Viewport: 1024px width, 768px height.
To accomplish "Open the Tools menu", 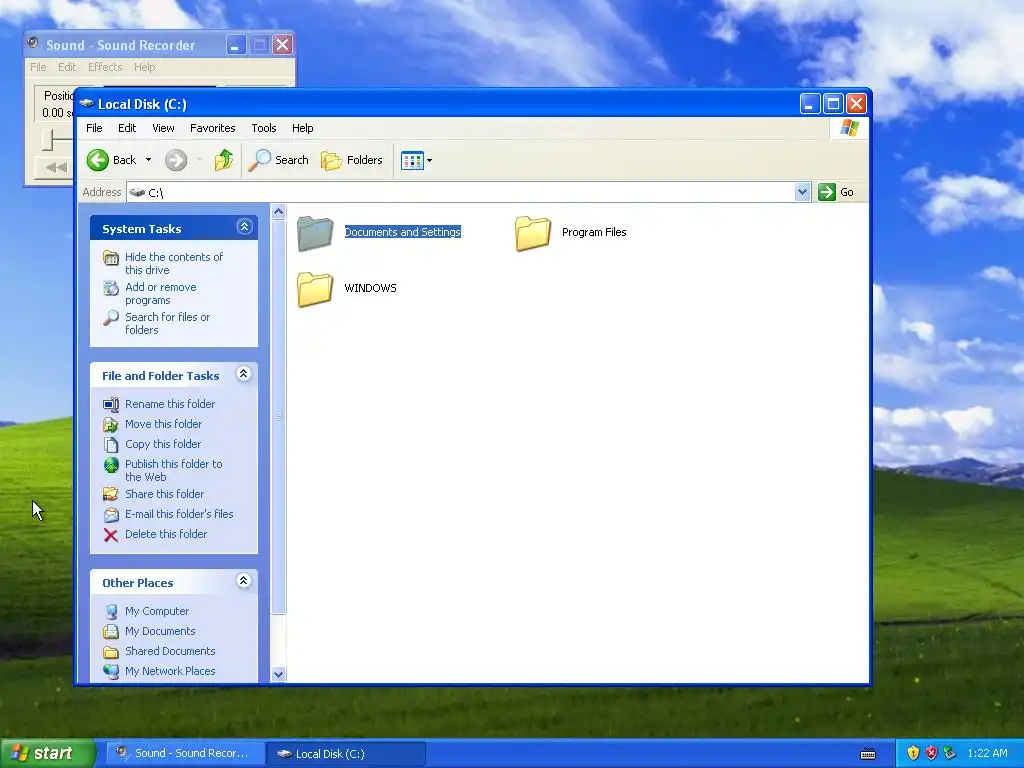I will click(264, 128).
